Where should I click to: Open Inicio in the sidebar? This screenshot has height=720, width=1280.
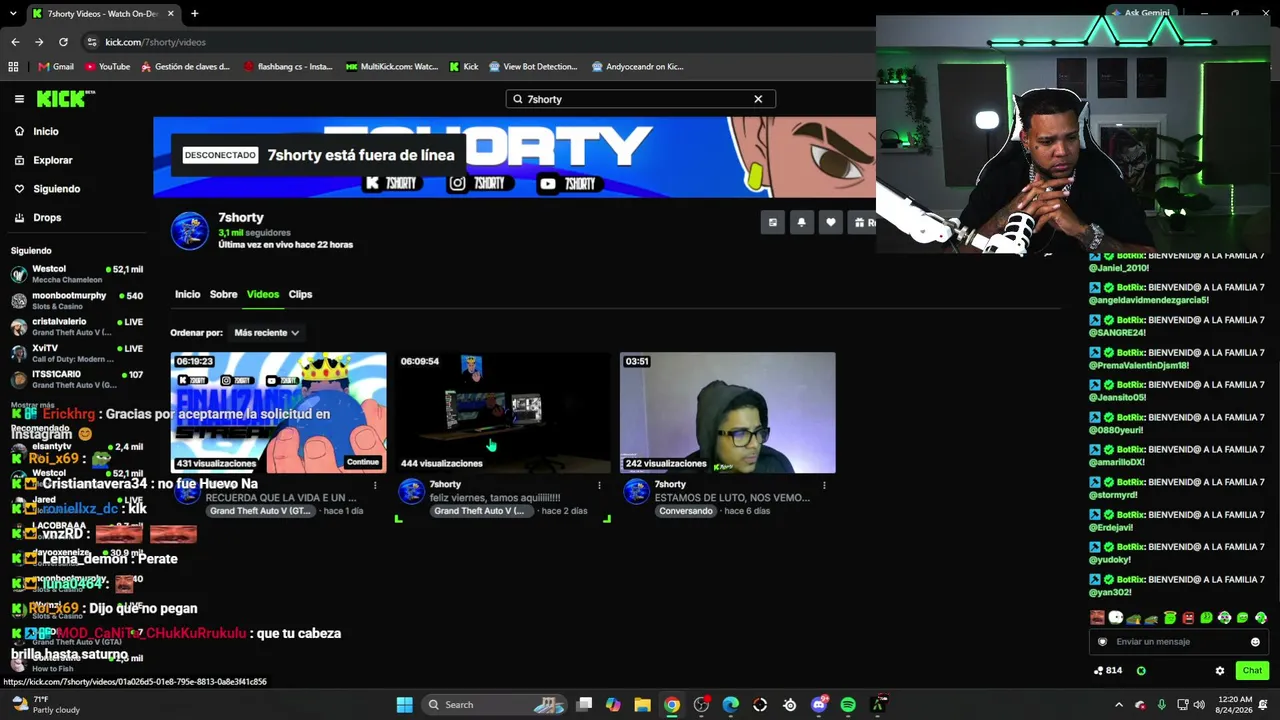point(46,131)
